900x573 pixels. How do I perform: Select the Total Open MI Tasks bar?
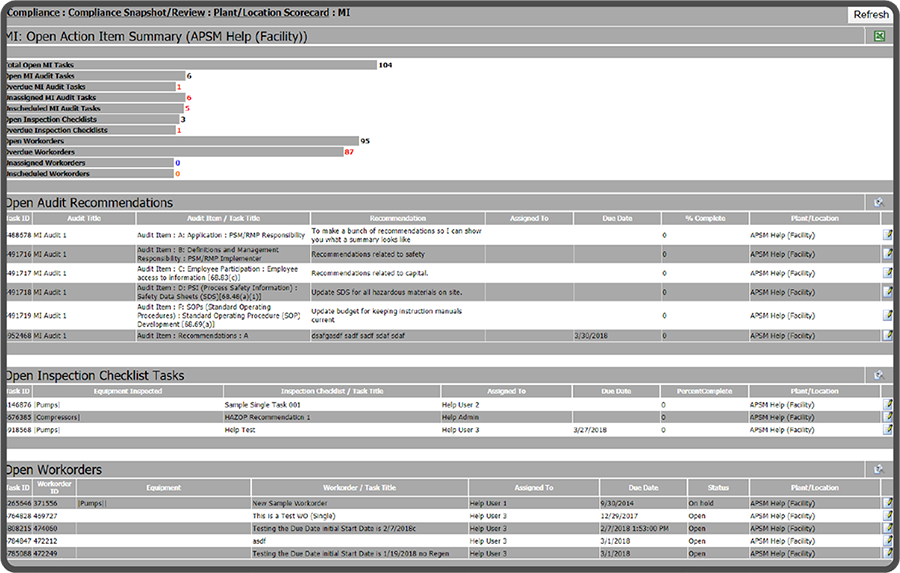(x=190, y=65)
